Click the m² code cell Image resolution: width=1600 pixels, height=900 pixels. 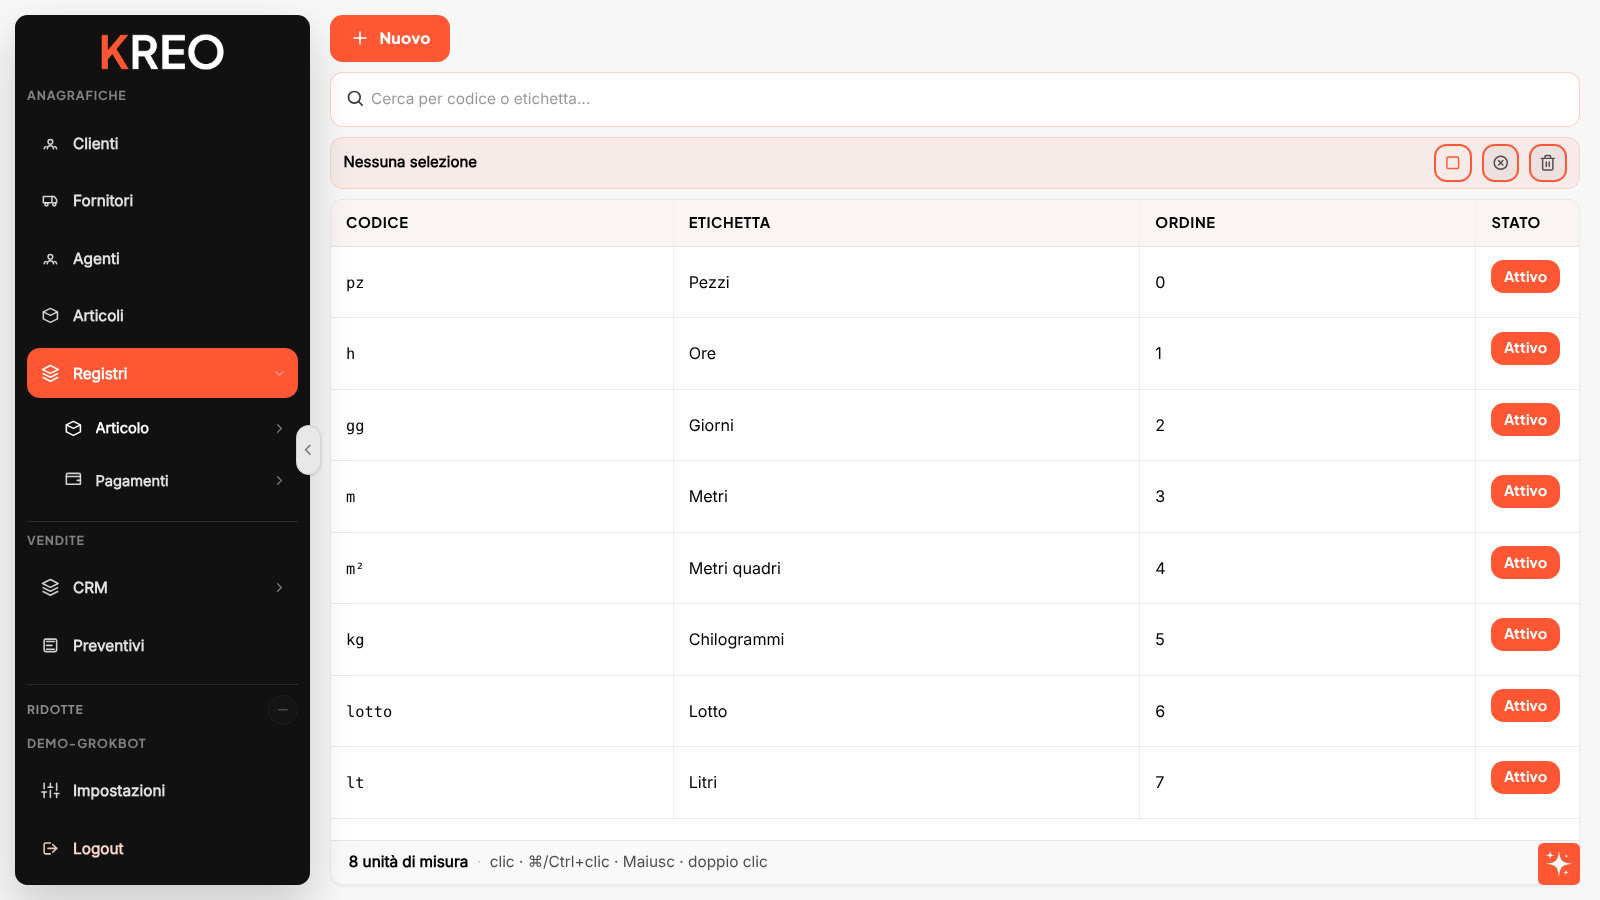click(x=502, y=568)
